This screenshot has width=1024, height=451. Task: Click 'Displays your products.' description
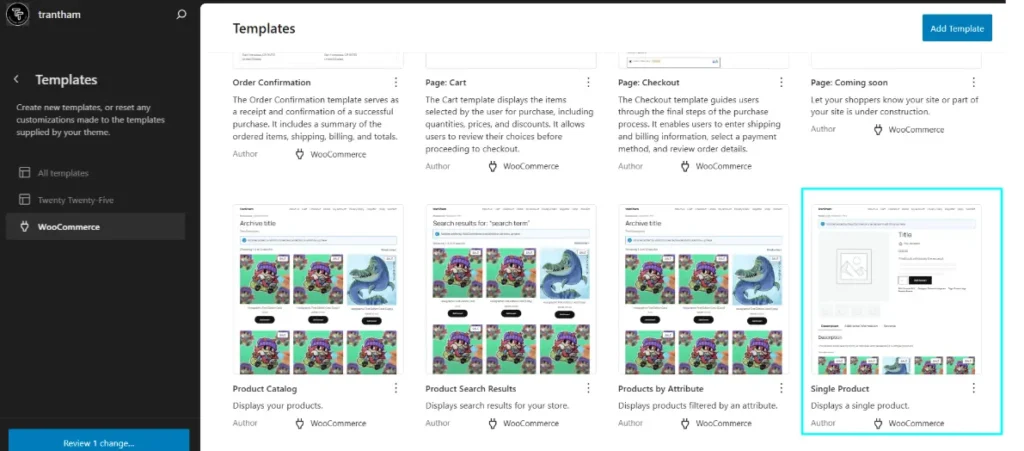tap(278, 405)
